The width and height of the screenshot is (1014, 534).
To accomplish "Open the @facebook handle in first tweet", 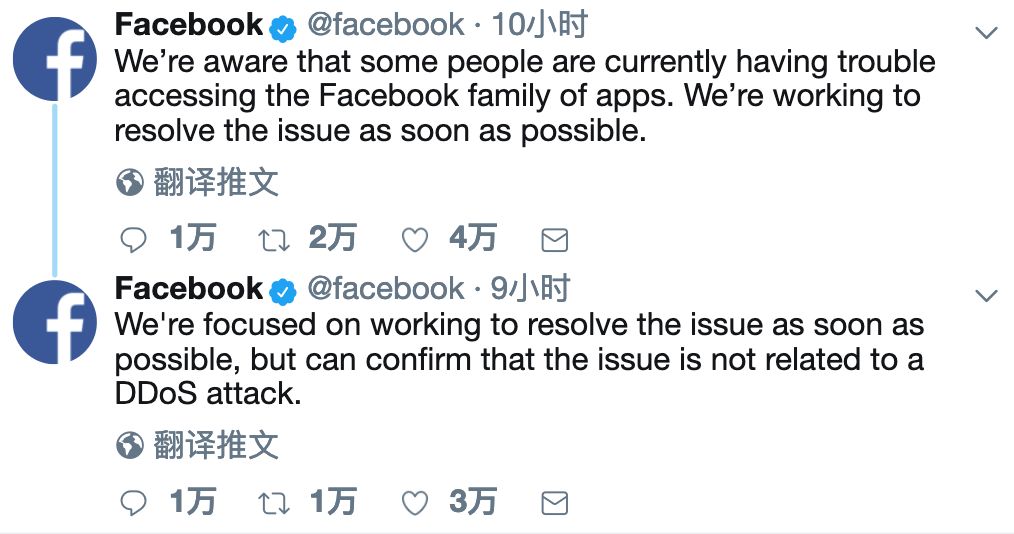I will (386, 25).
